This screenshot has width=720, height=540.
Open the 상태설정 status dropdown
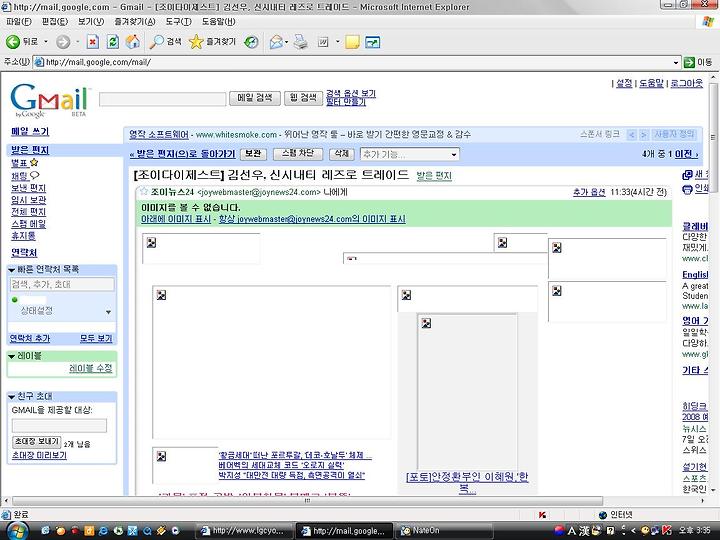(108, 312)
